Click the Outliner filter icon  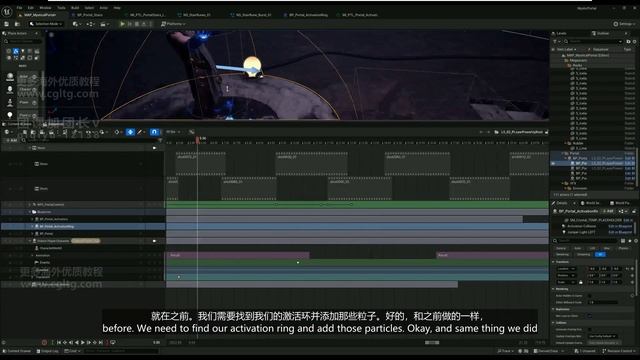(x=555, y=41)
